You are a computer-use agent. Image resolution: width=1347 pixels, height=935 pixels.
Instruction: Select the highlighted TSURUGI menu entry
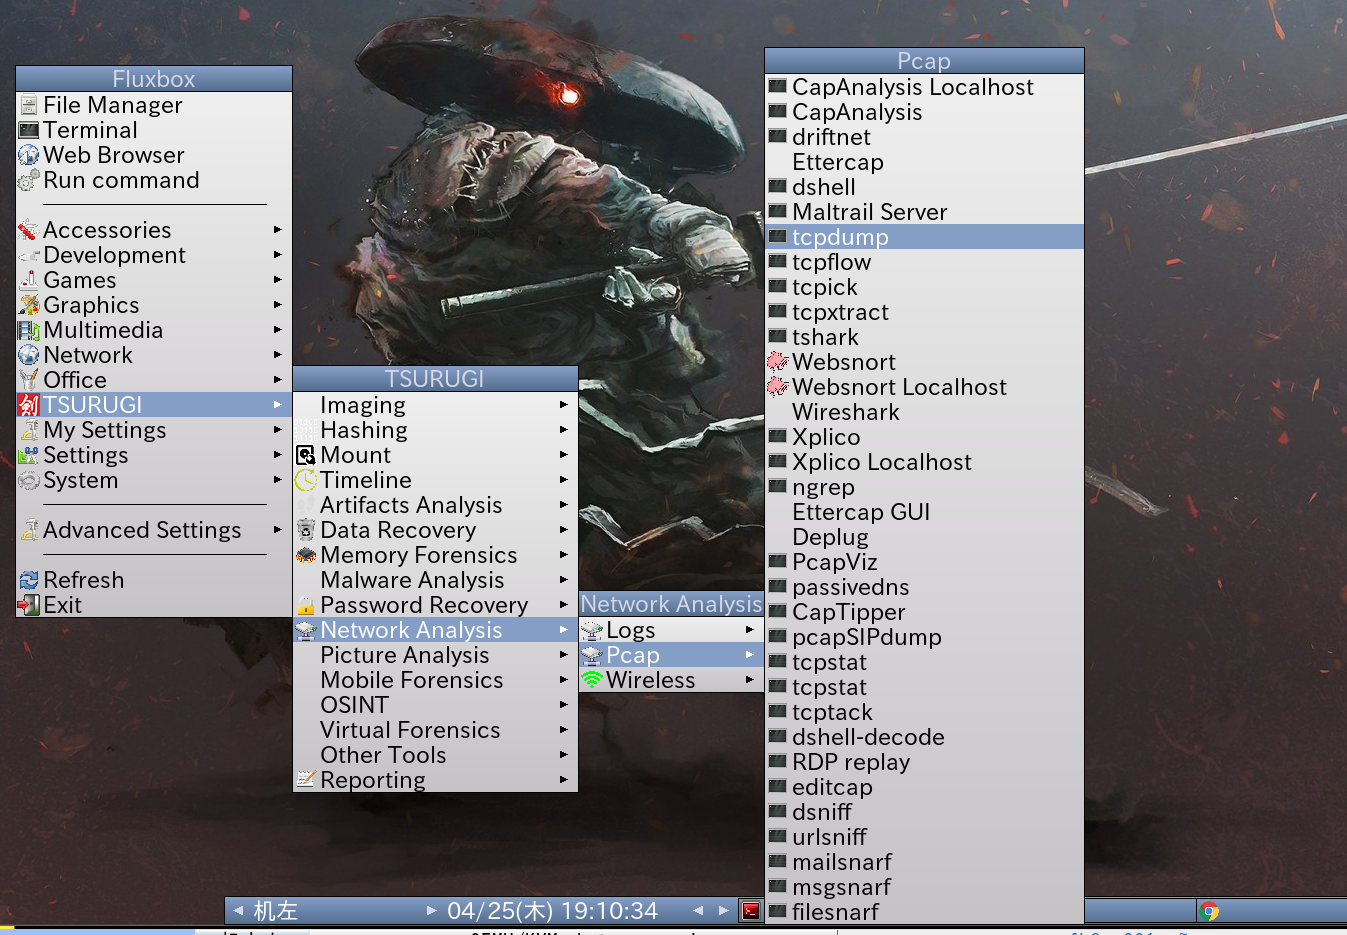click(x=154, y=405)
